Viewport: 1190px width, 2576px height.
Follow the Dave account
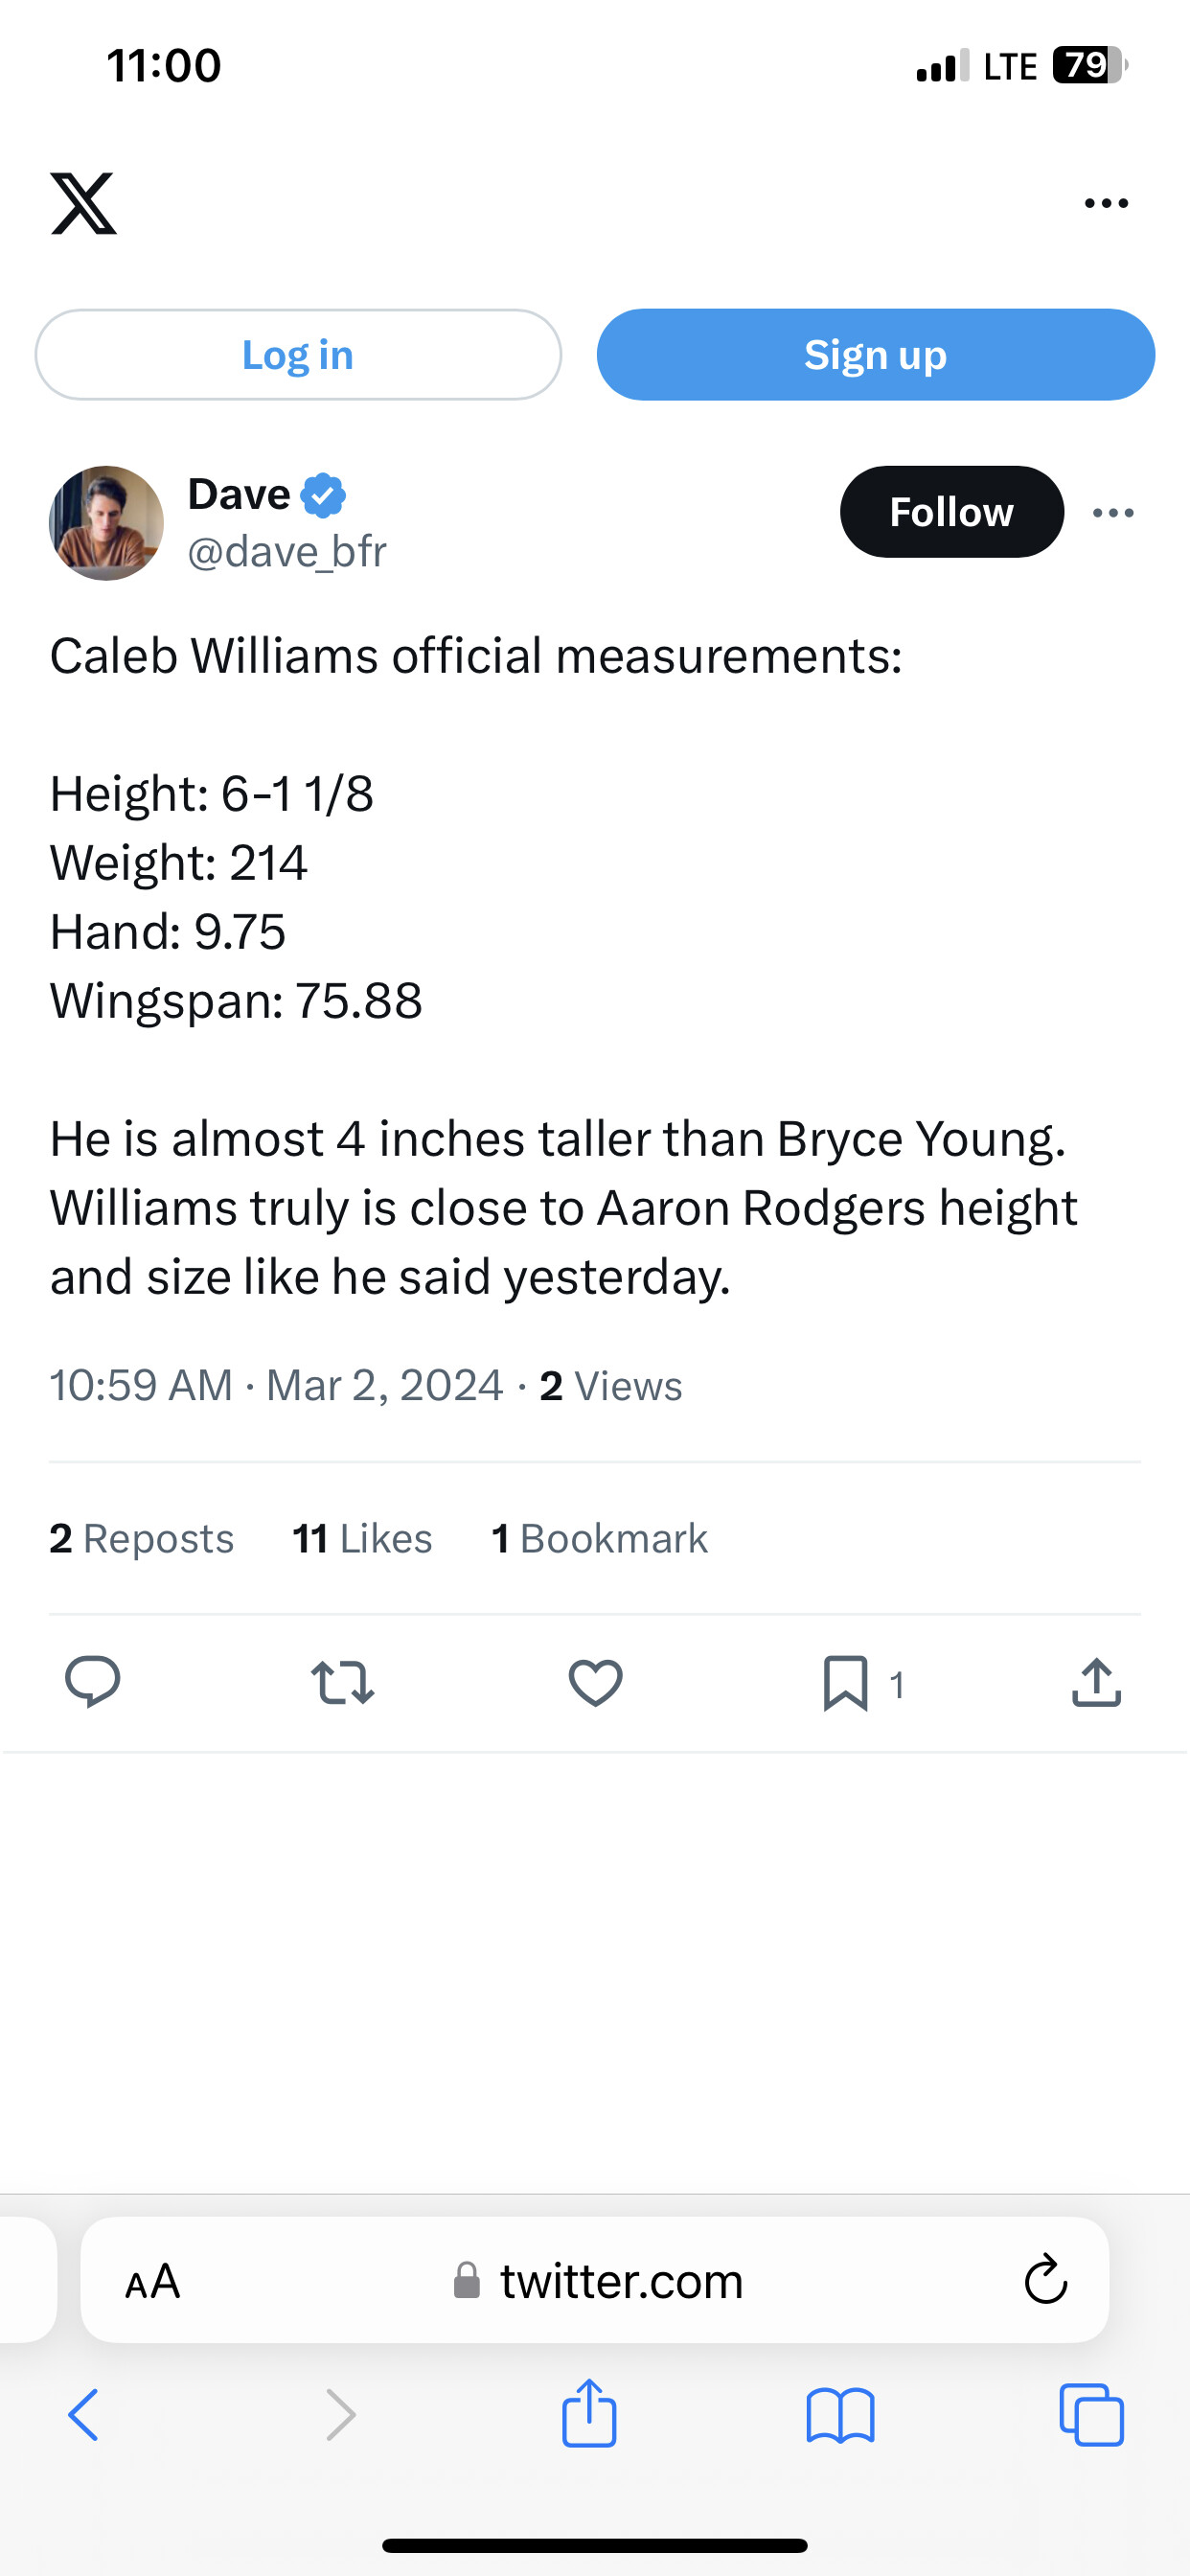coord(951,512)
